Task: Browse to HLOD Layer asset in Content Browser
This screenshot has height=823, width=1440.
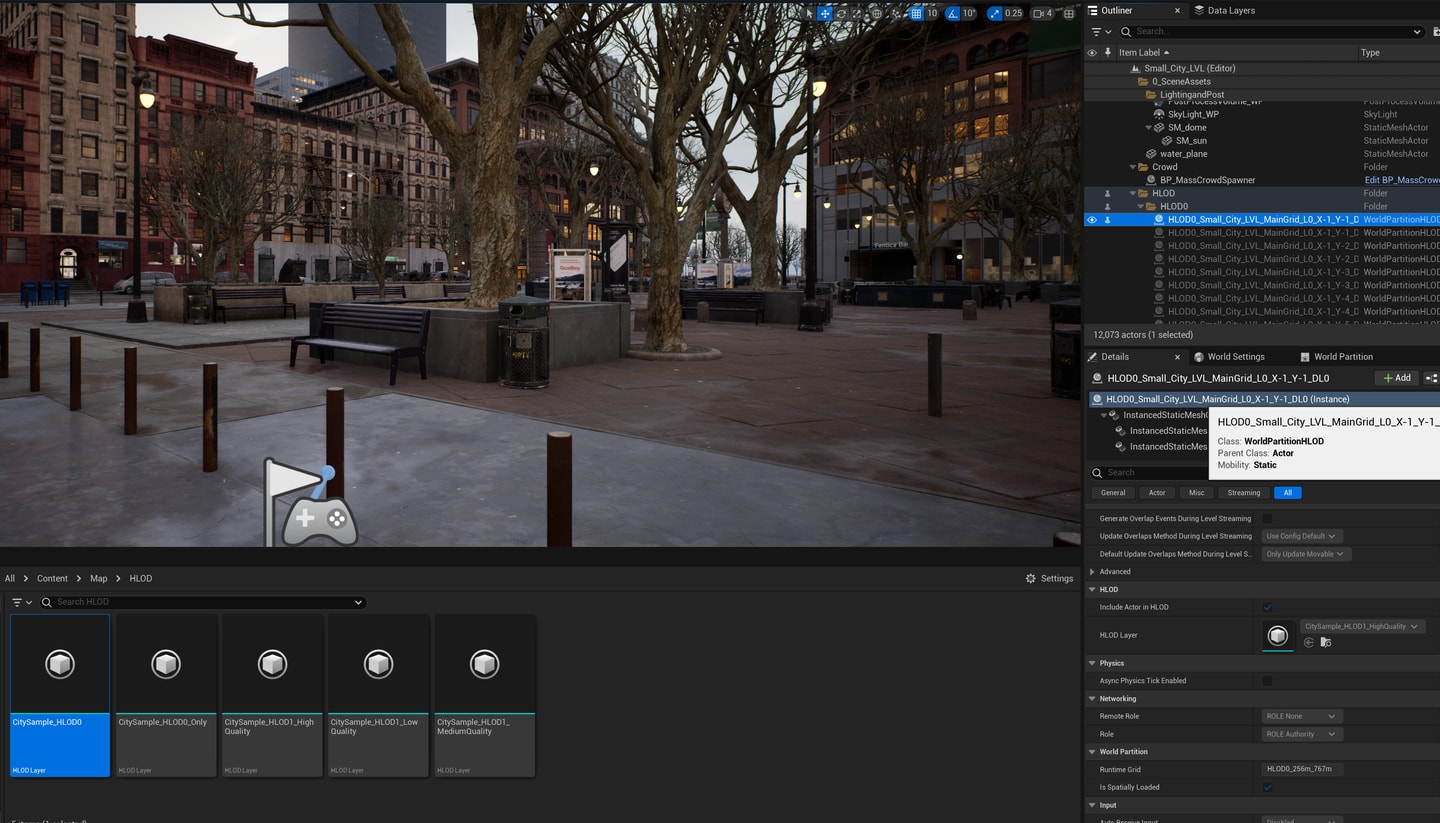Action: pyautogui.click(x=1325, y=642)
